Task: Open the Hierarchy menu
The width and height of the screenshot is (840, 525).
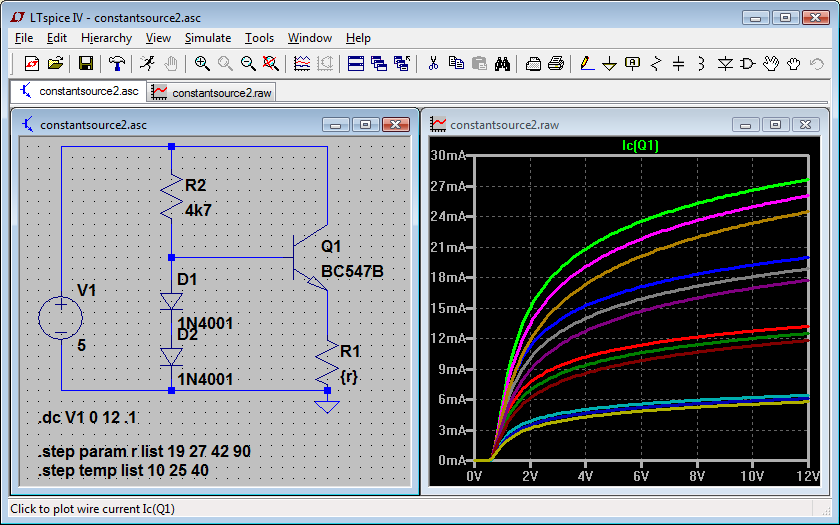Action: (x=107, y=38)
